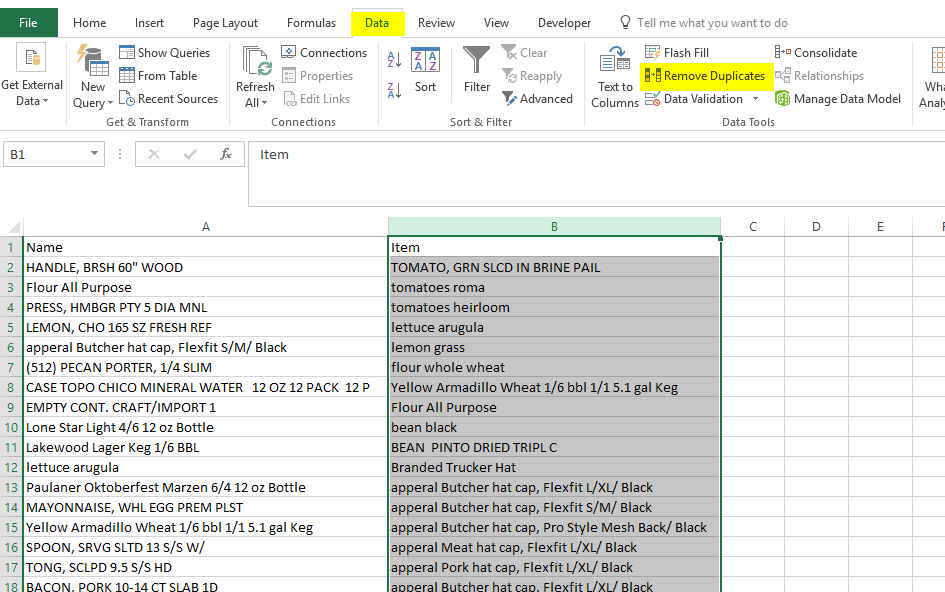Select row 8 header
Image resolution: width=945 pixels, height=592 pixels.
(11, 387)
